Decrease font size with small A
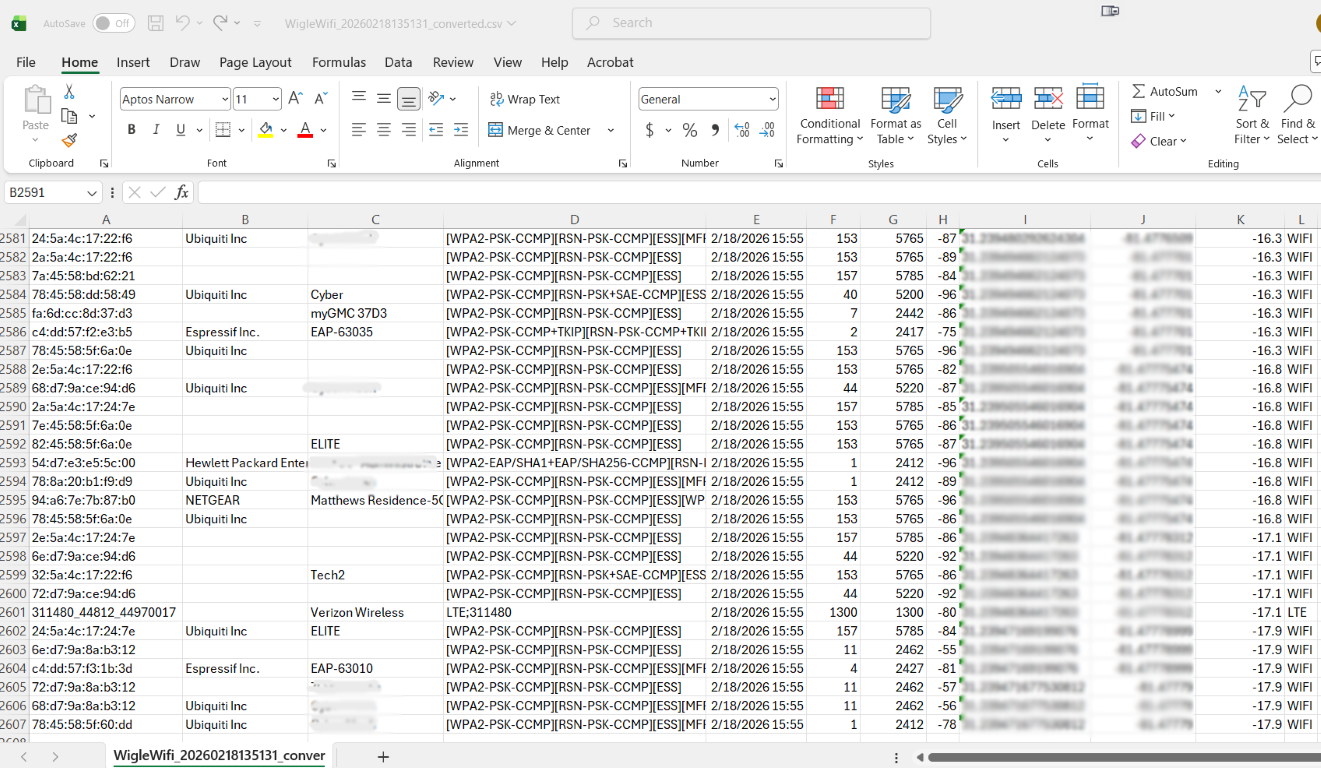This screenshot has width=1321, height=768. (320, 99)
